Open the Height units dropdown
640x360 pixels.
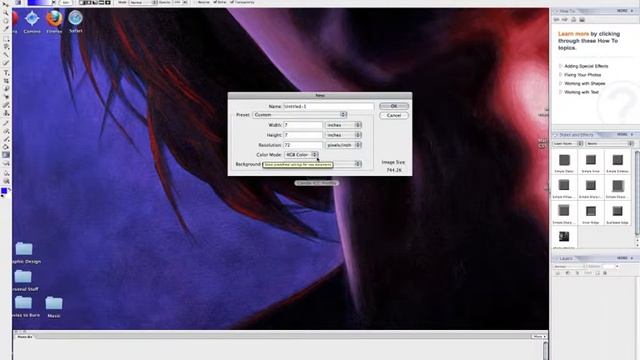click(343, 135)
